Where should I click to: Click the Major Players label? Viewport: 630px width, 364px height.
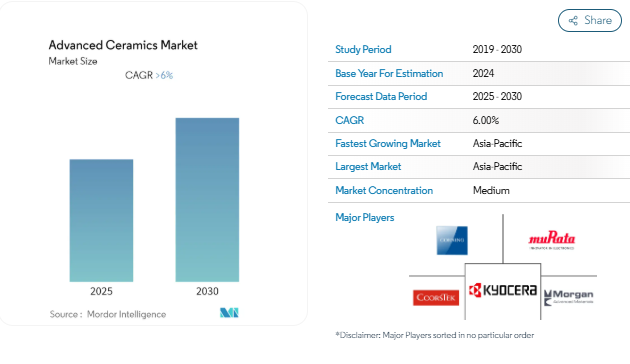point(364,217)
